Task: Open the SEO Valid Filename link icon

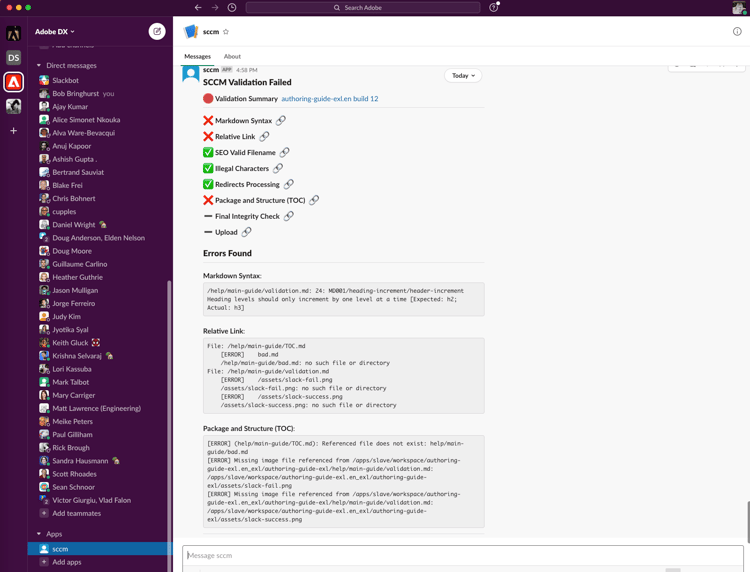Action: click(x=284, y=153)
